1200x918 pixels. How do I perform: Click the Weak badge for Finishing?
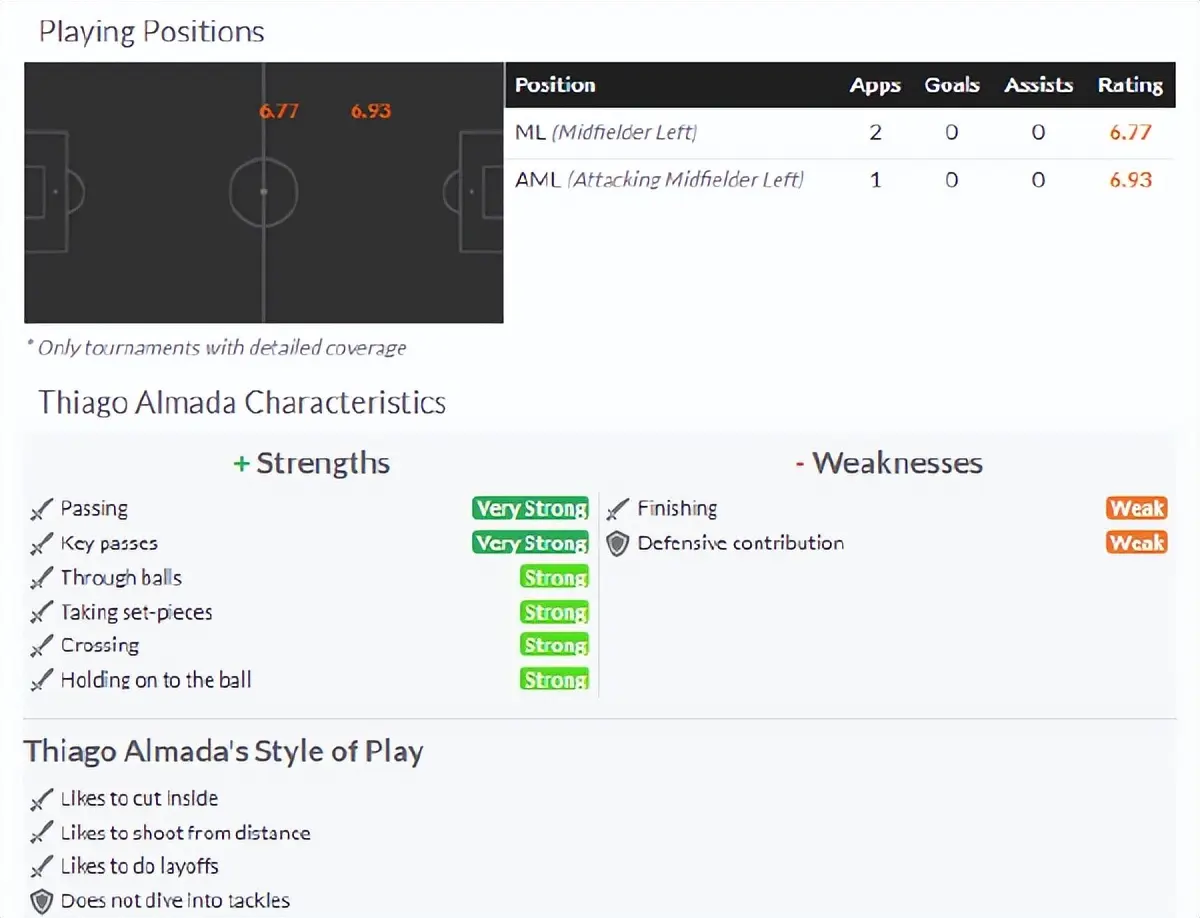tap(1137, 509)
